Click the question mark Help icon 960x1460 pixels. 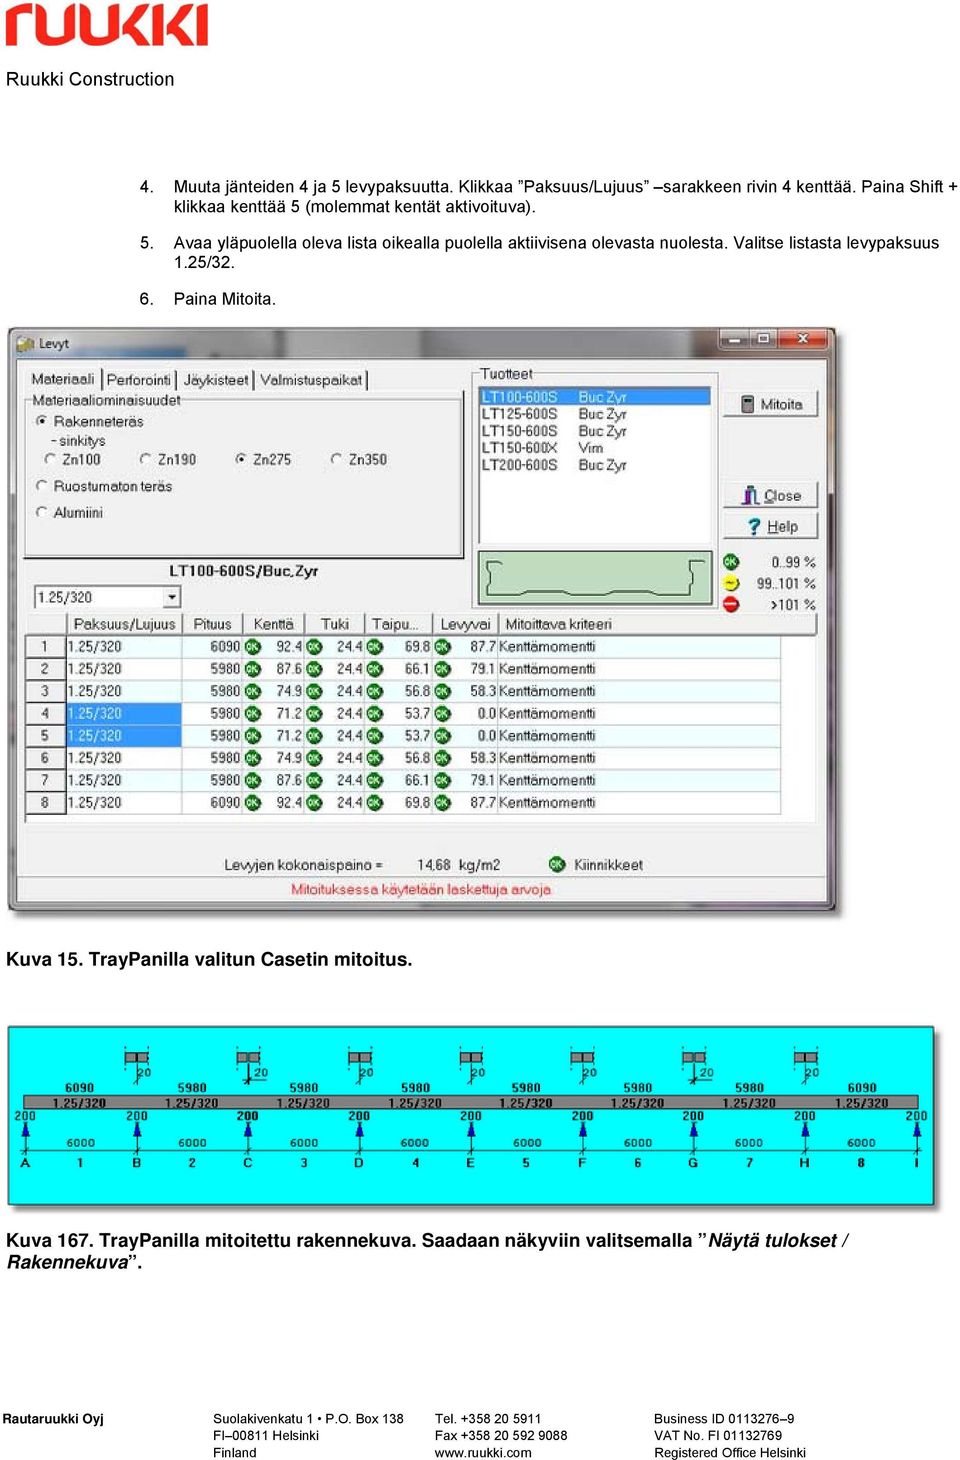pyautogui.click(x=754, y=526)
